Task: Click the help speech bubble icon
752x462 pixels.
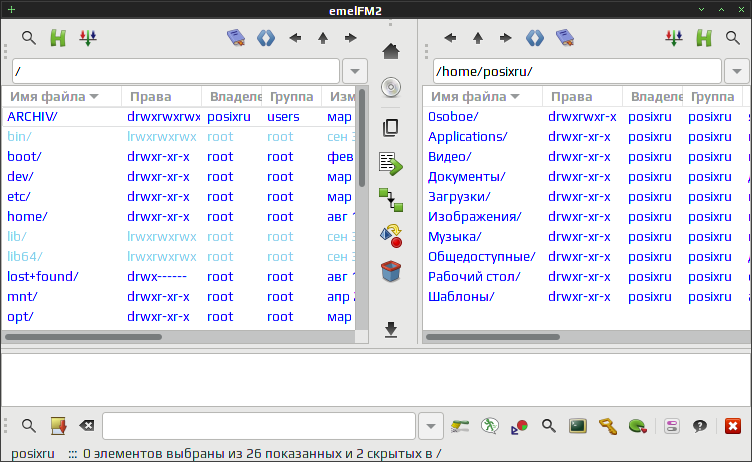Action: (x=700, y=426)
